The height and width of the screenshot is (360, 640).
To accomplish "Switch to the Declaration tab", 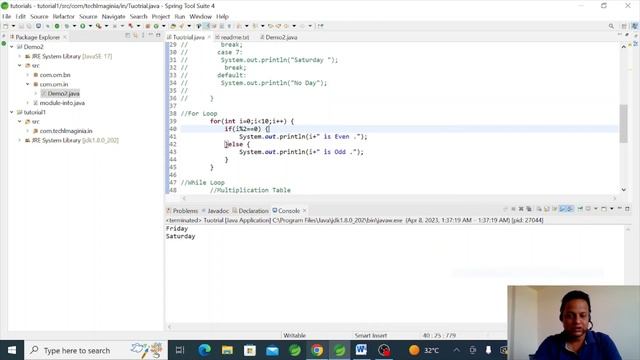I will (x=250, y=211).
